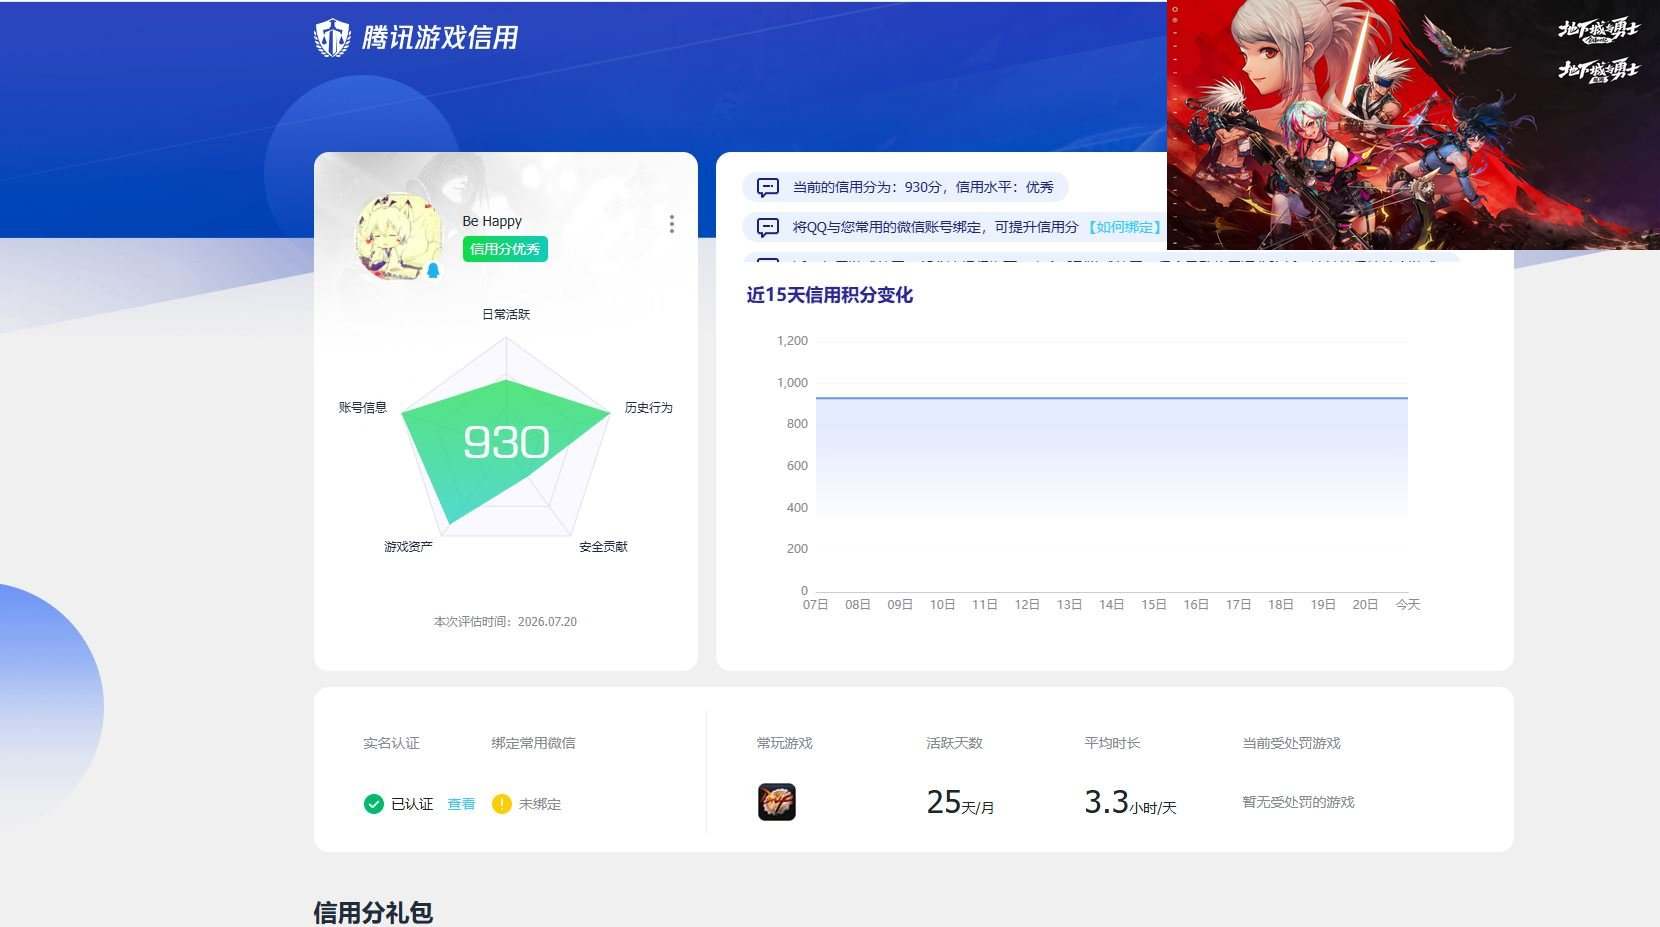Click the 日常活跃 radar label

506,314
